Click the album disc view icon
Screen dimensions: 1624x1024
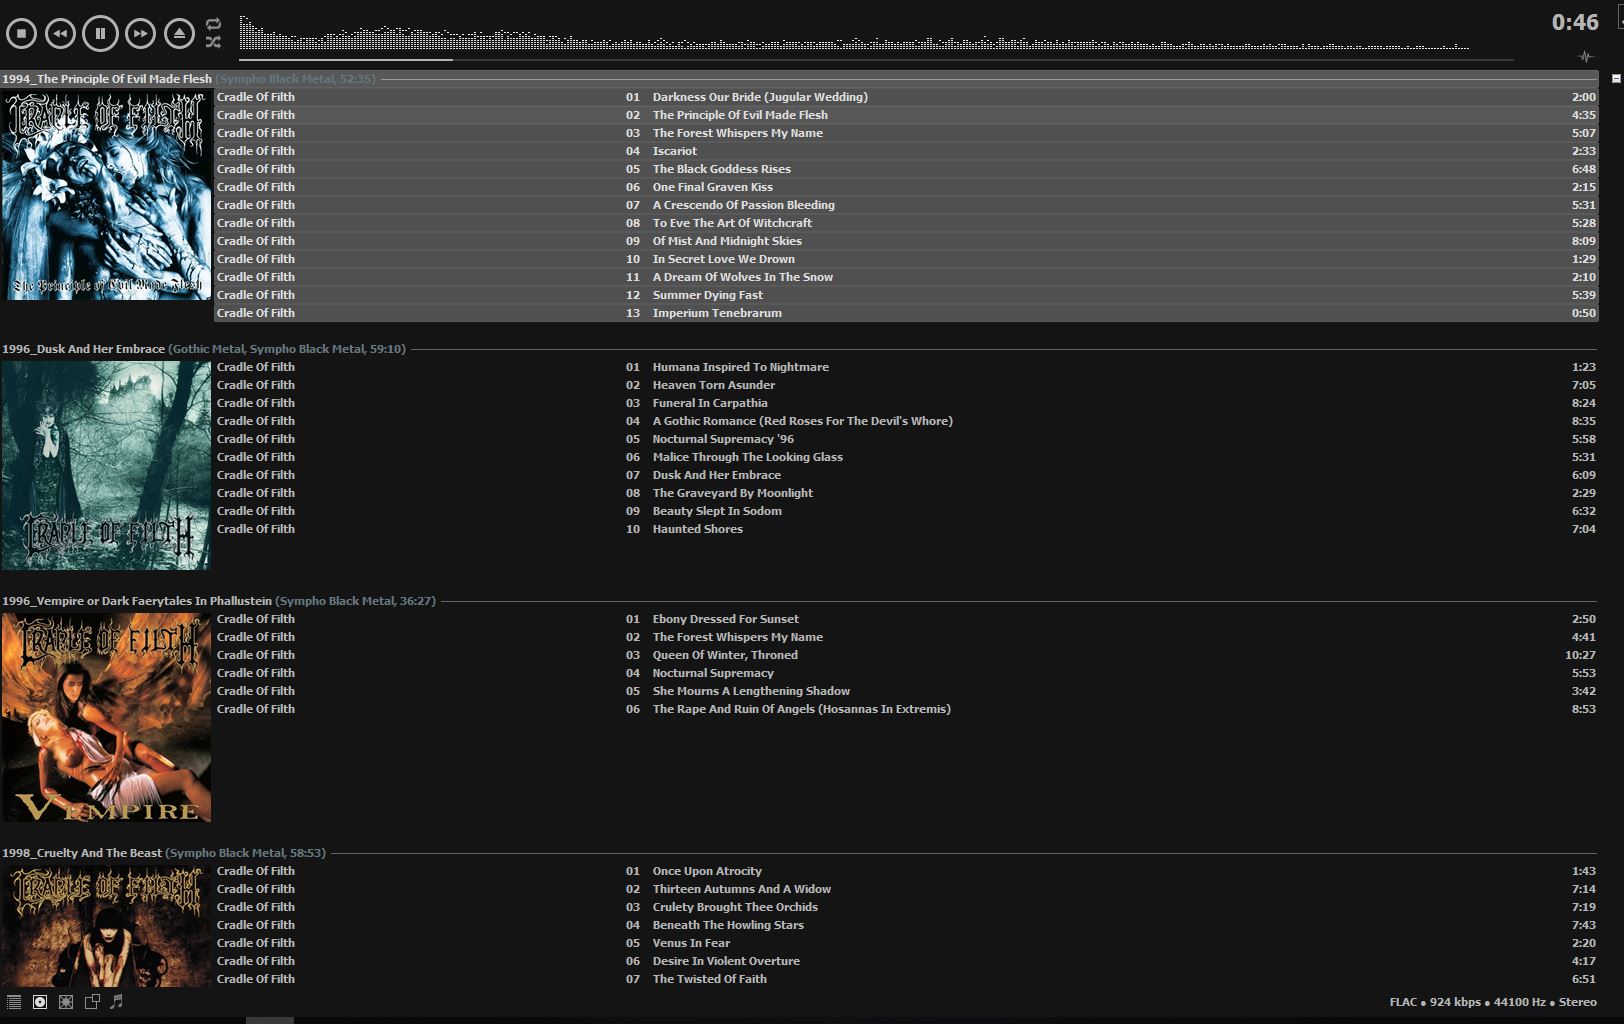click(40, 1001)
